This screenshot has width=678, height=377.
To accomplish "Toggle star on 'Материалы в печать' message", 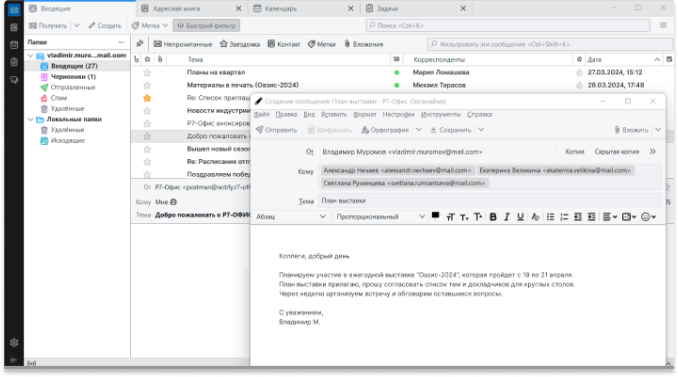I will [x=147, y=85].
